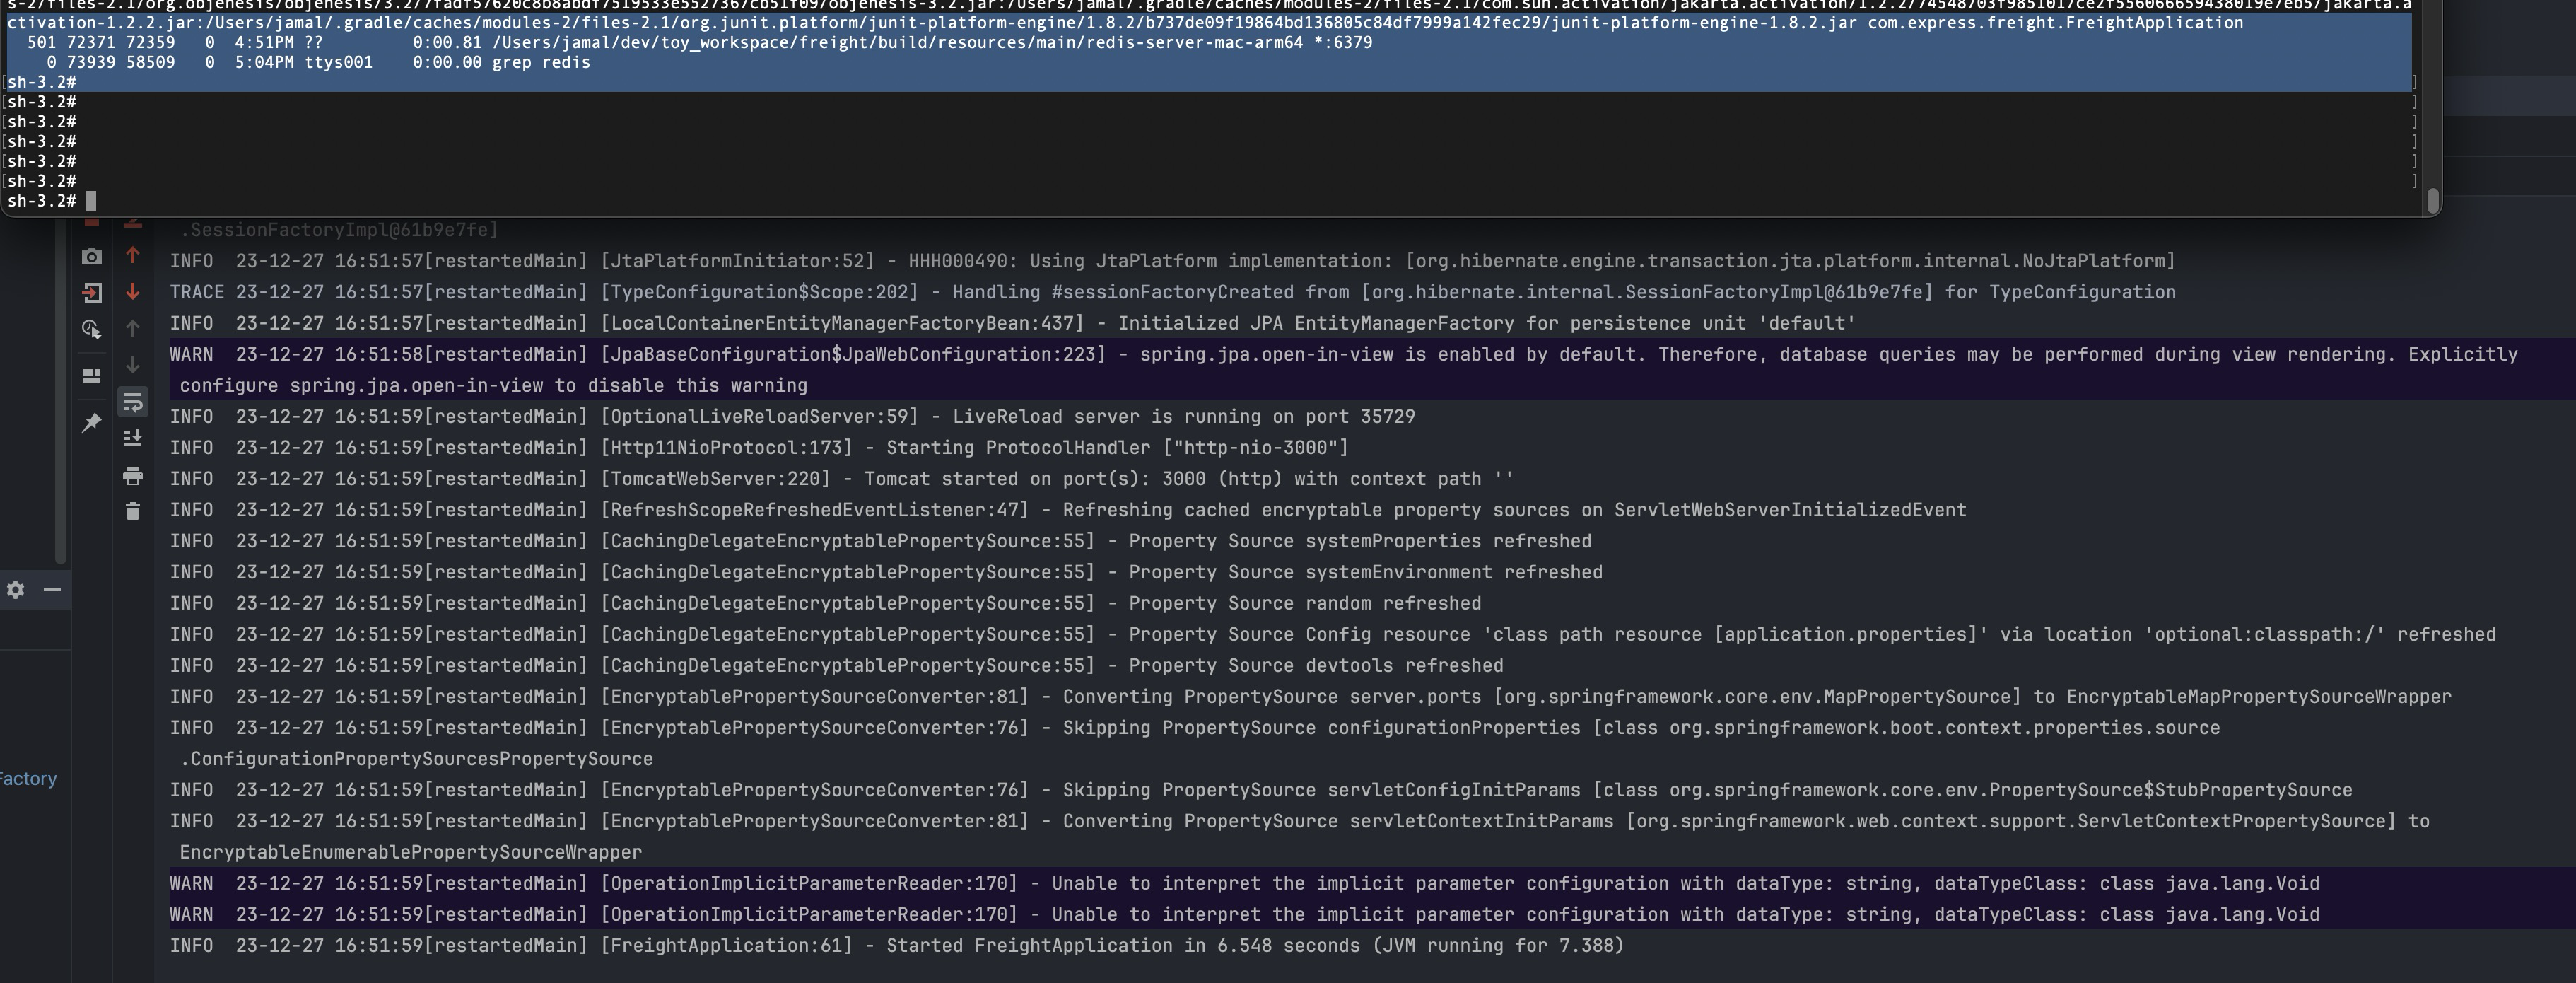Screen dimensions: 2576x983
Task: Click the partially visible 'Factory' text at left
Action: 28,778
